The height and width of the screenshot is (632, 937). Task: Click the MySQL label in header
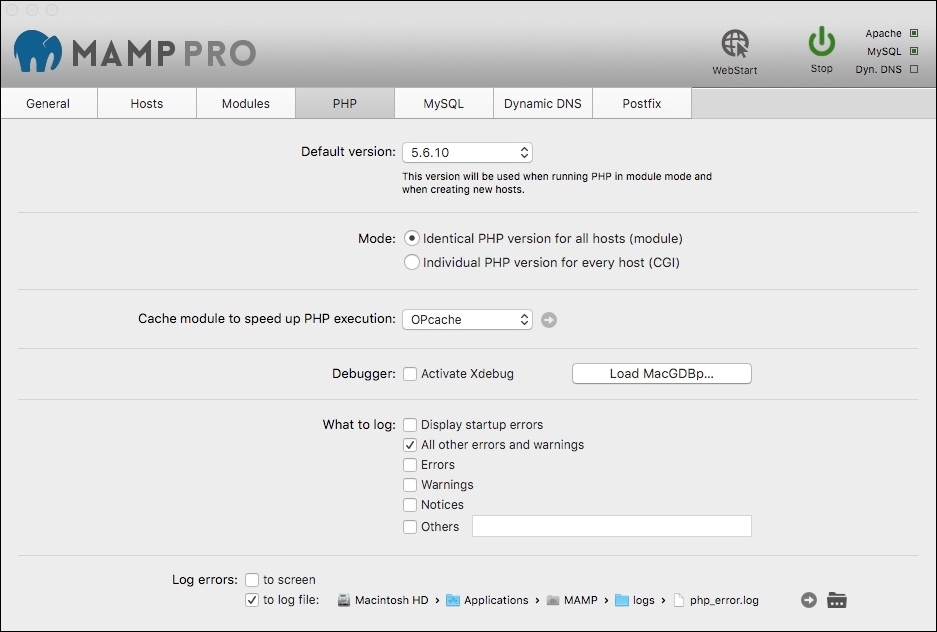(884, 51)
